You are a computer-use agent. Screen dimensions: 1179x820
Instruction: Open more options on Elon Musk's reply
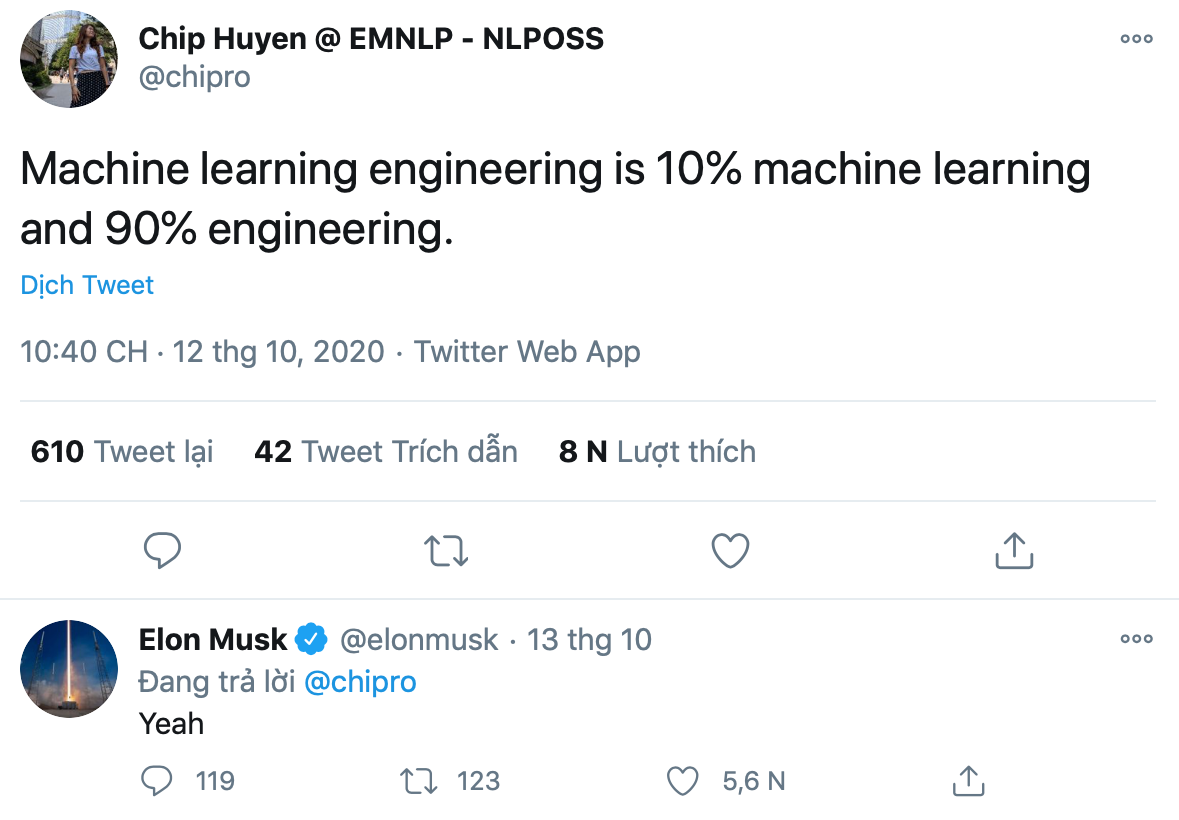[x=1136, y=639]
